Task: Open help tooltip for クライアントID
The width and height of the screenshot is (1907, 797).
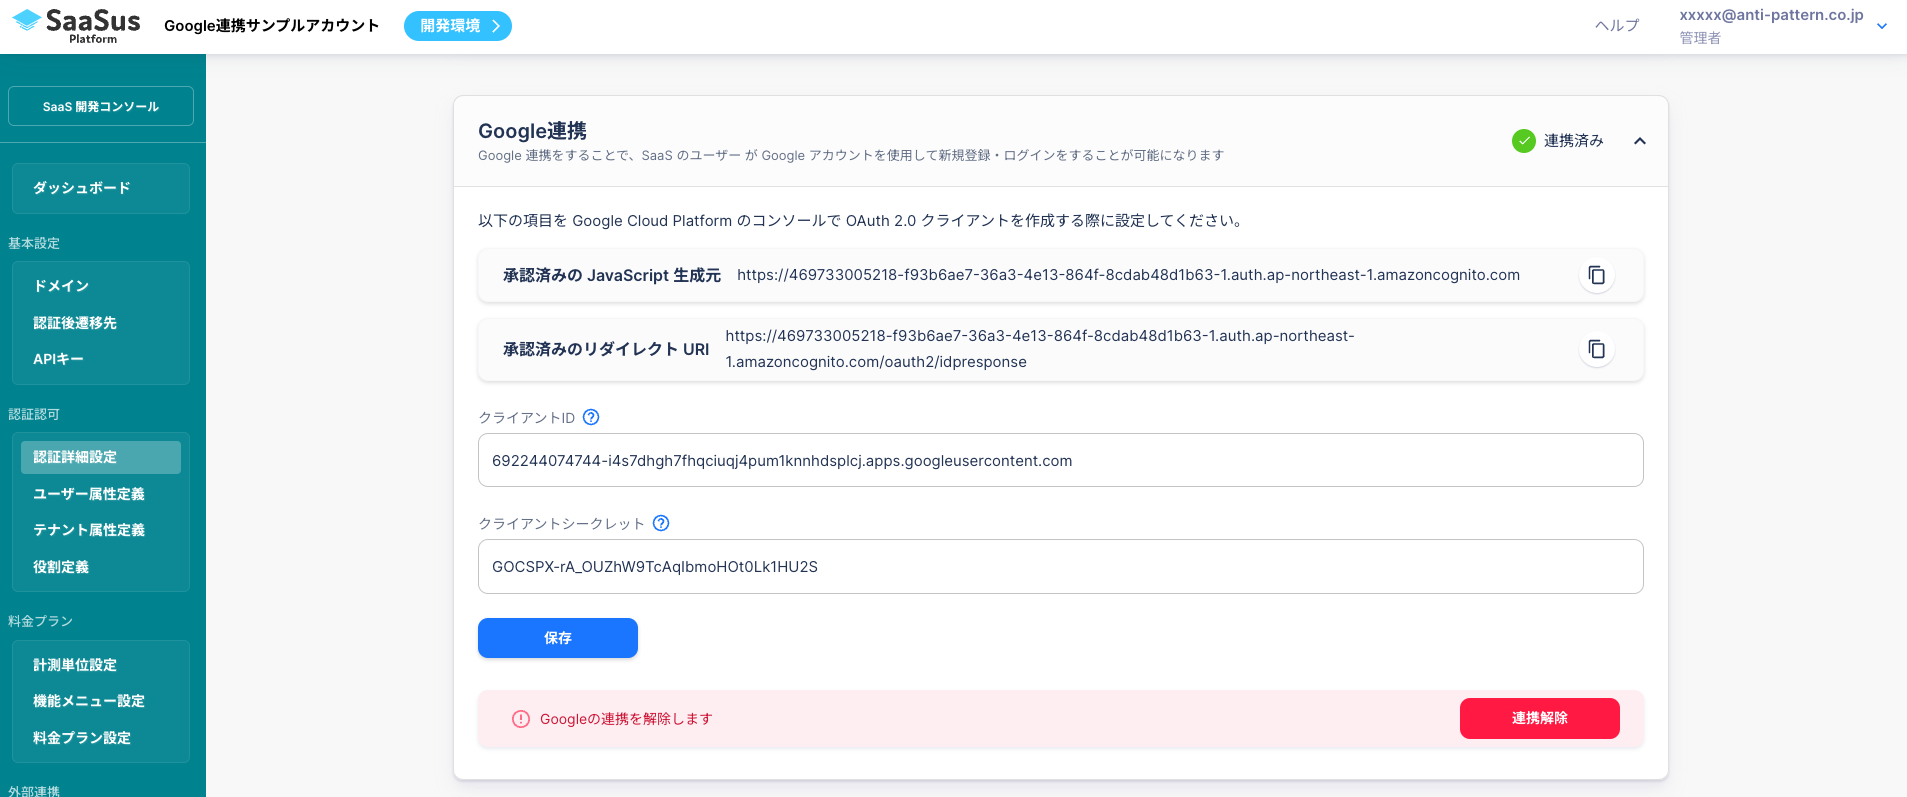Action: click(x=591, y=417)
